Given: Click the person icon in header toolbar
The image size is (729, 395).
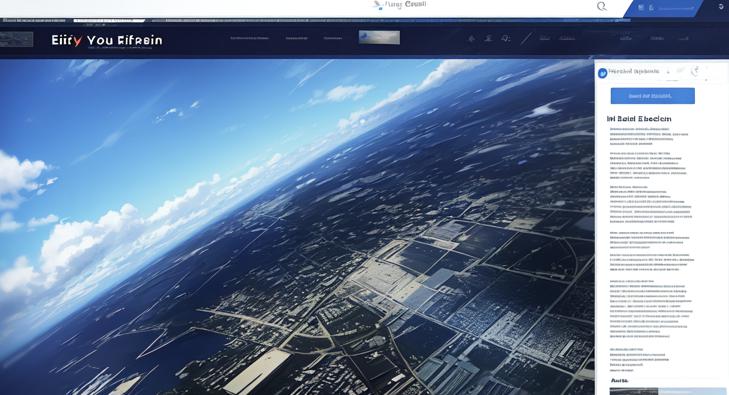Looking at the screenshot, I should click(488, 39).
